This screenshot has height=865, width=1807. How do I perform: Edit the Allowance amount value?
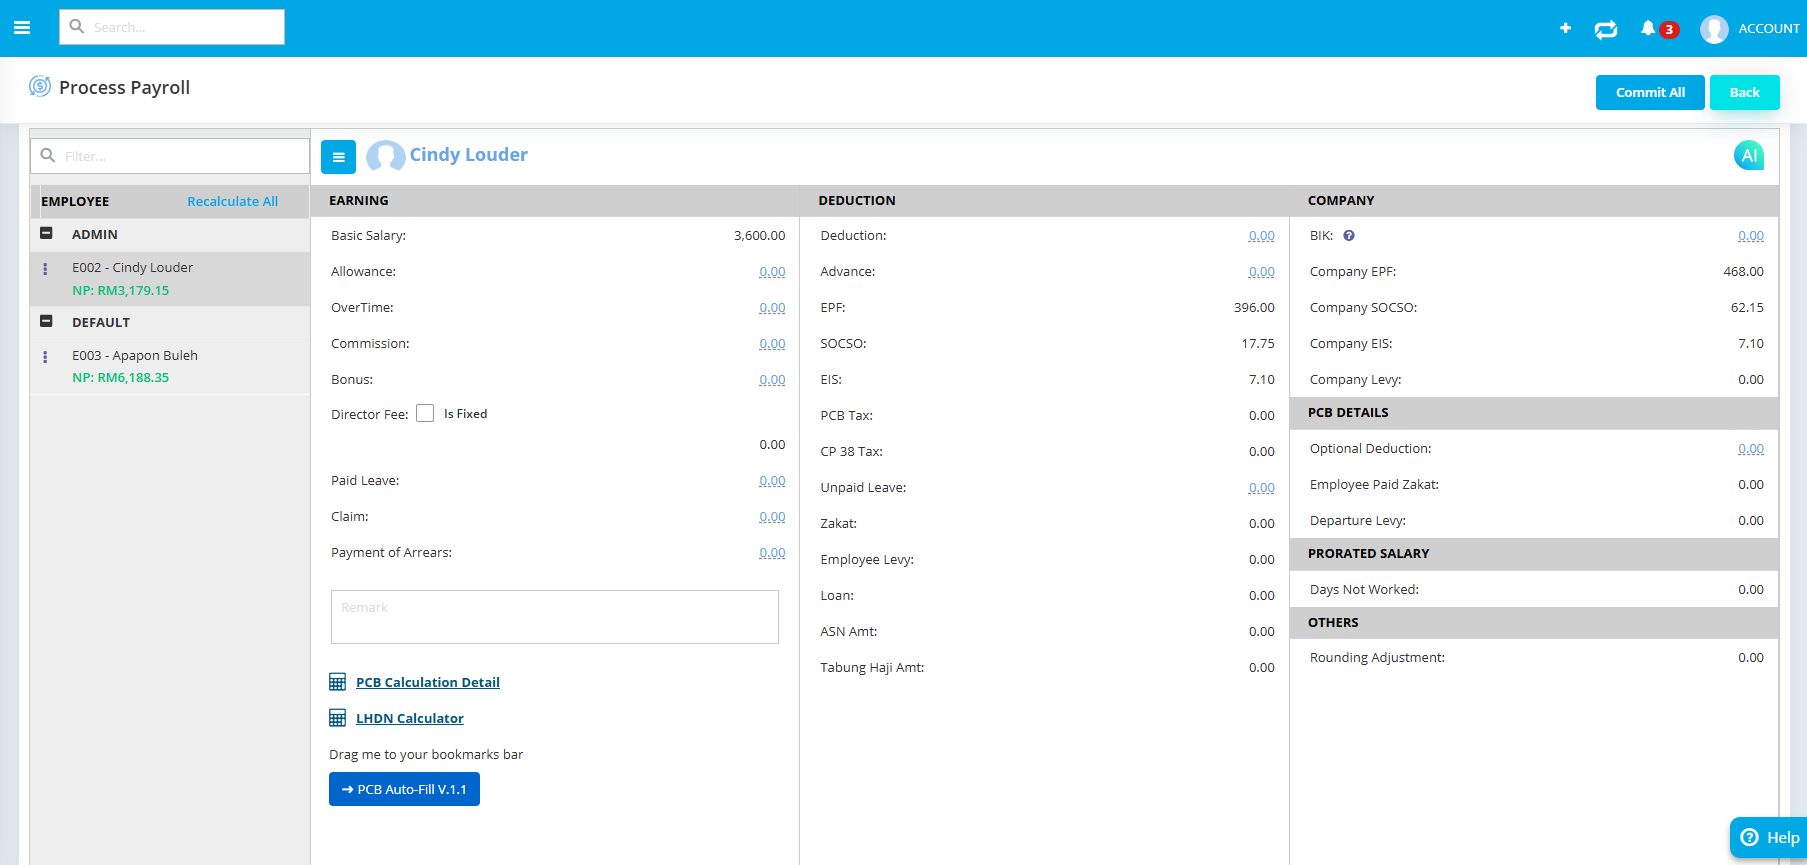tap(771, 272)
